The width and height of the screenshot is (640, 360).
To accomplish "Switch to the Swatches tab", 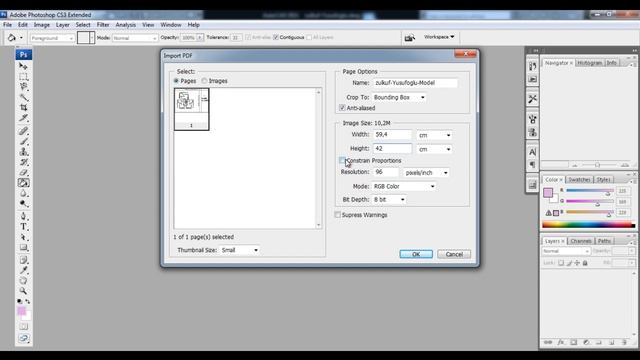I will coord(579,180).
